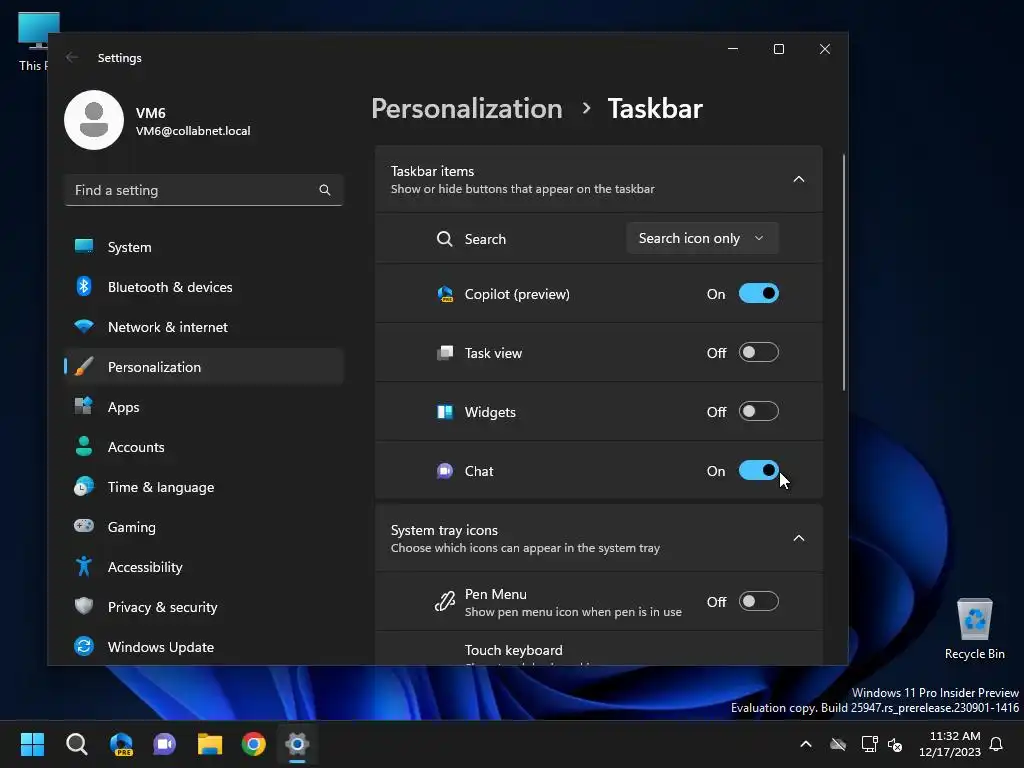Open the Start menu from taskbar
The height and width of the screenshot is (768, 1024).
tap(32, 744)
